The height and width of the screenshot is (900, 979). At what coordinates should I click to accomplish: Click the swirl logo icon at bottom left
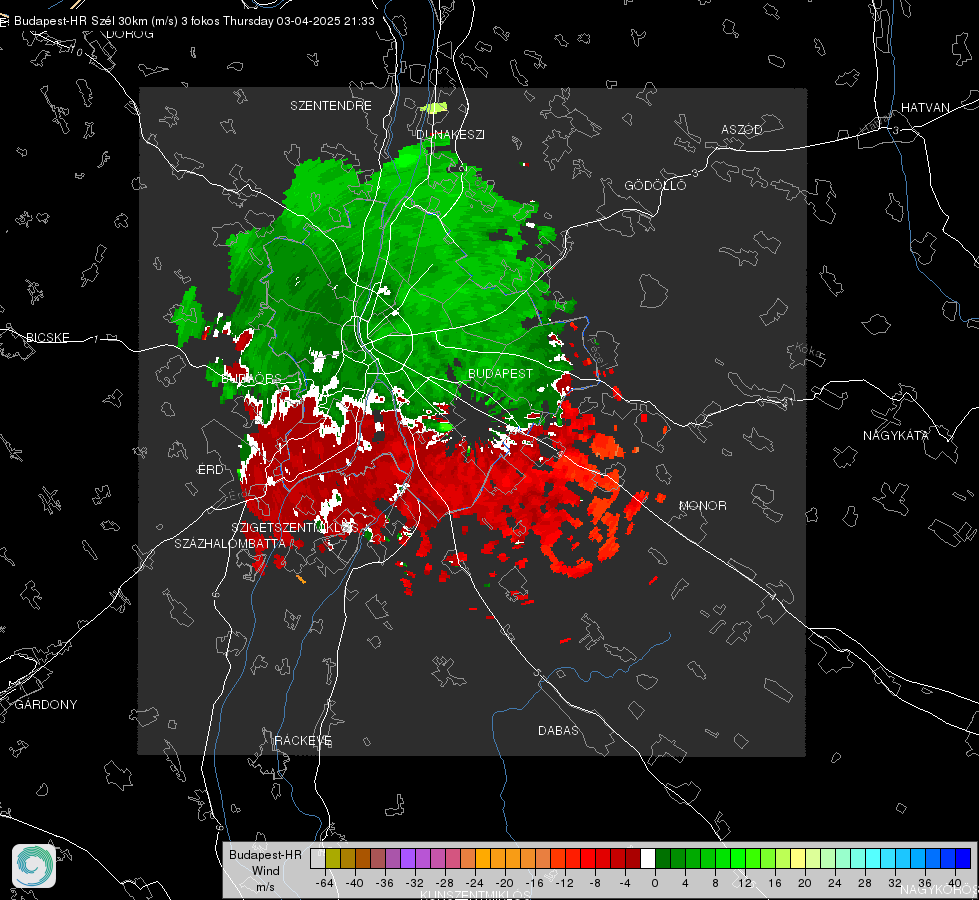(x=34, y=866)
